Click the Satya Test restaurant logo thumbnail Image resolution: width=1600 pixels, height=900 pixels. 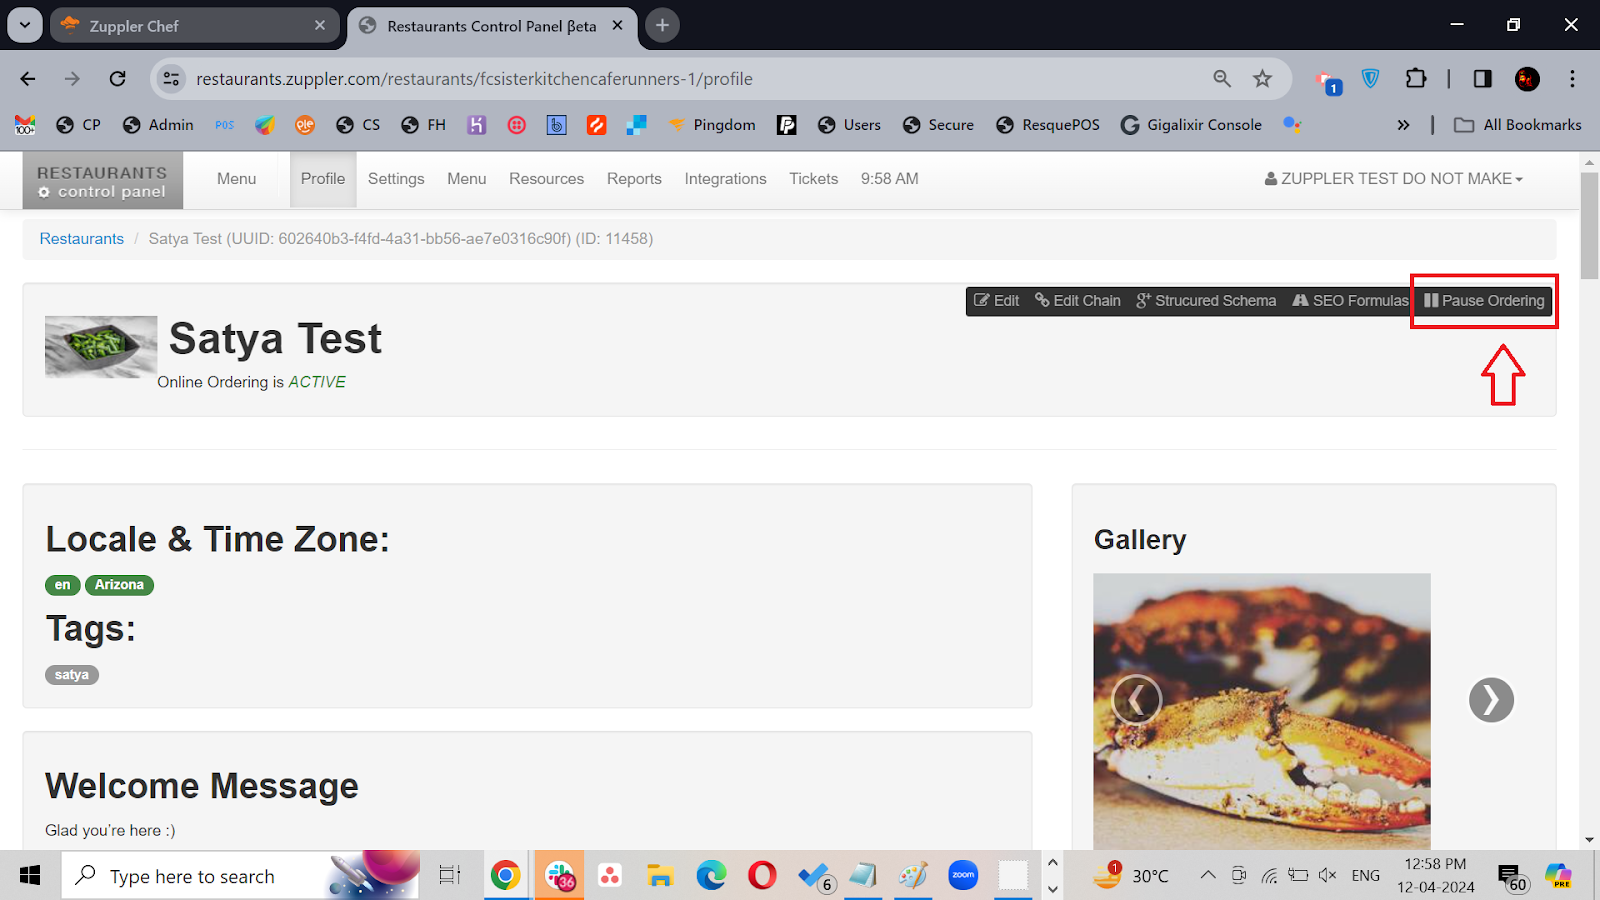coord(101,346)
